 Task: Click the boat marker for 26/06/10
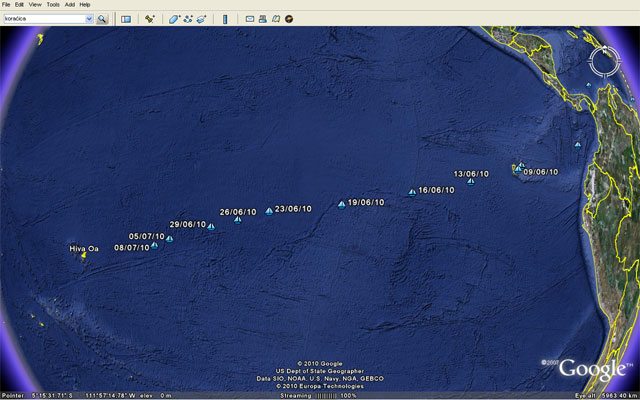coord(238,220)
